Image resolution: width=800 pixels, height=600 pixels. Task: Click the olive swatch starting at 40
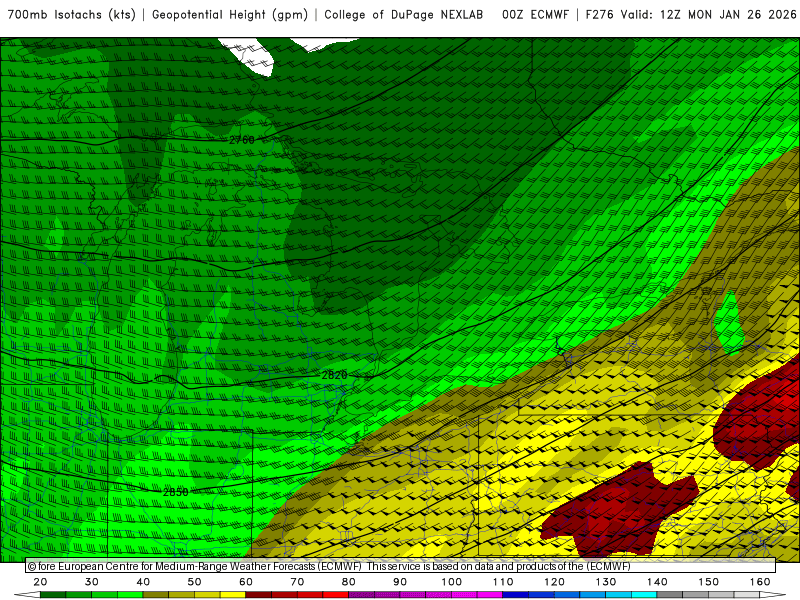point(156,595)
